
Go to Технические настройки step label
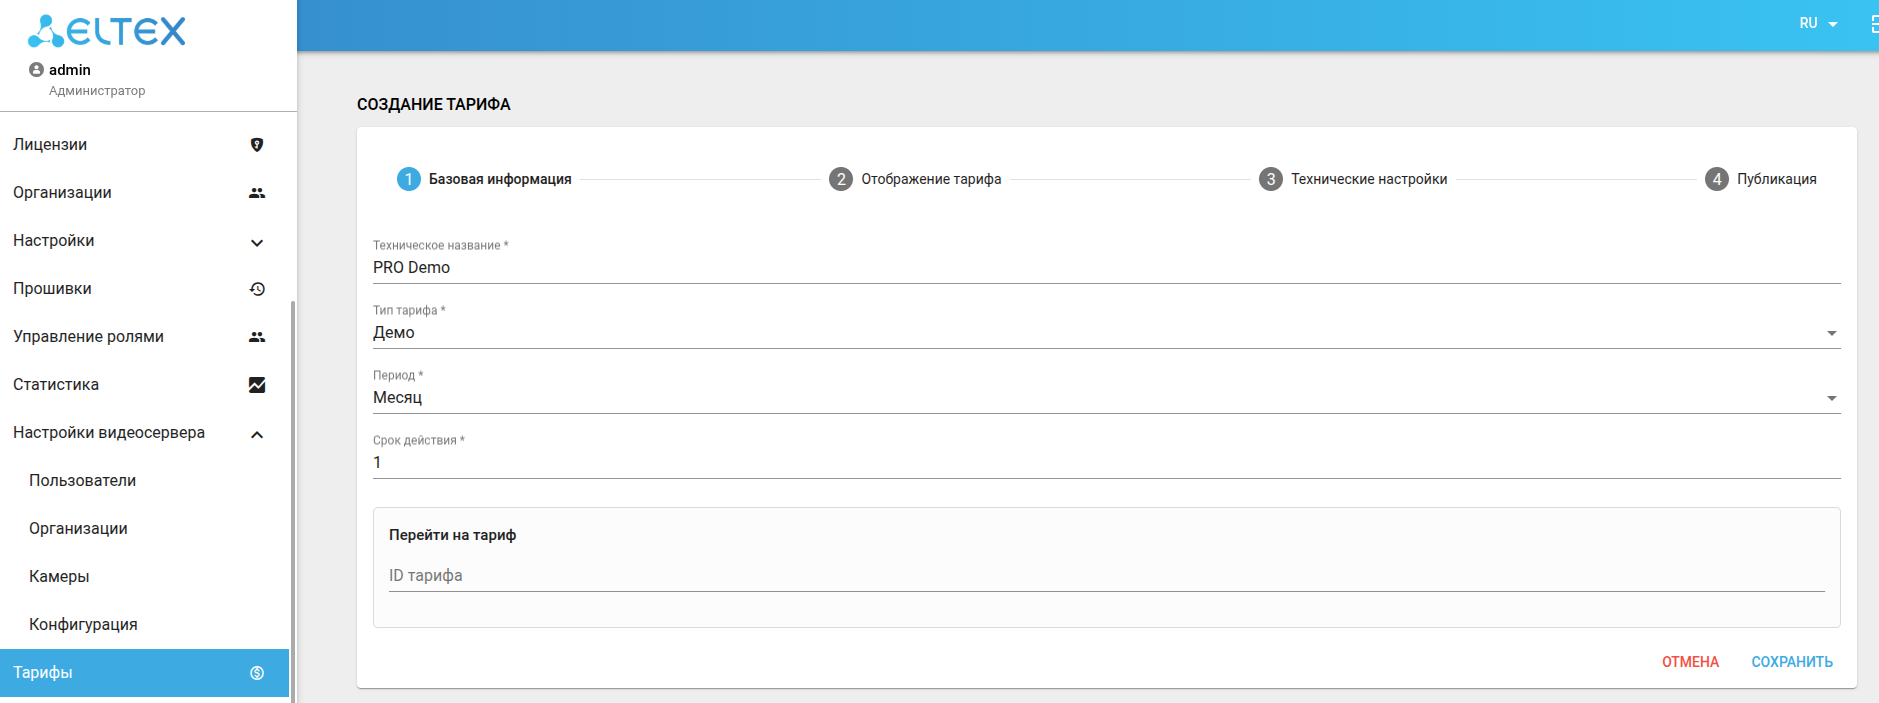pyautogui.click(x=1369, y=179)
